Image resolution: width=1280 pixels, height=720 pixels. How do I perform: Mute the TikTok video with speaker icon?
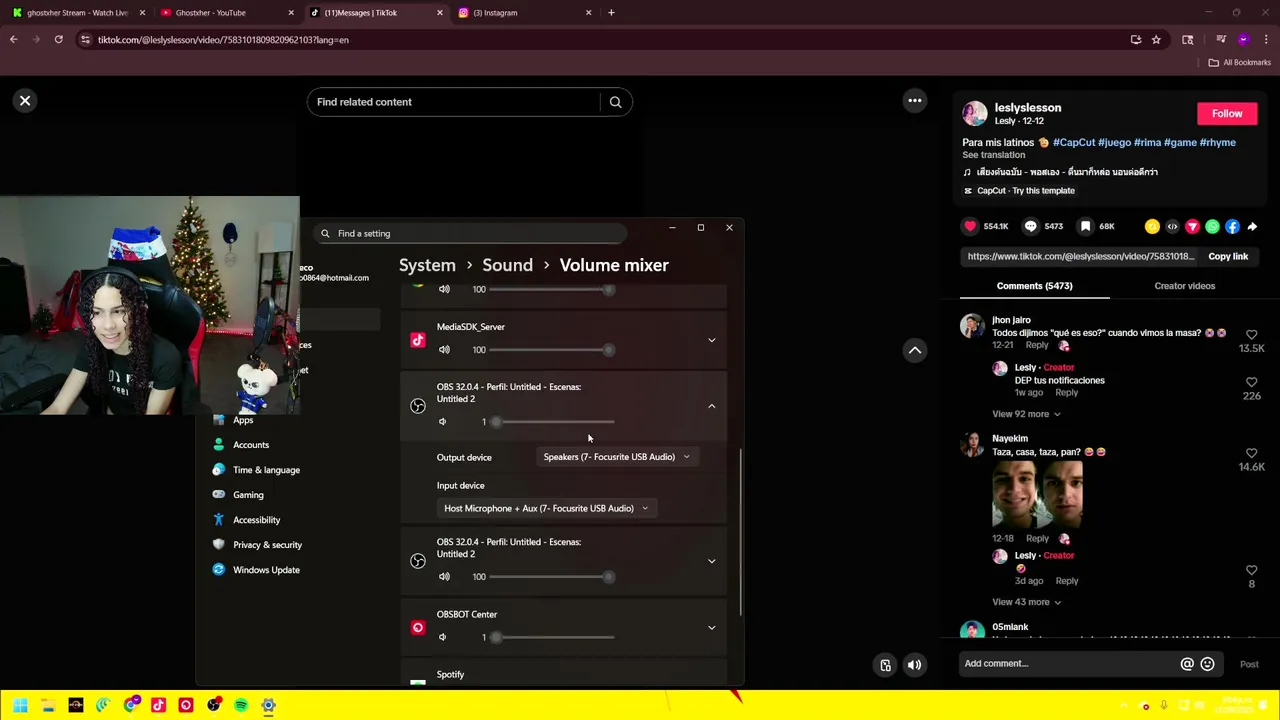(914, 665)
